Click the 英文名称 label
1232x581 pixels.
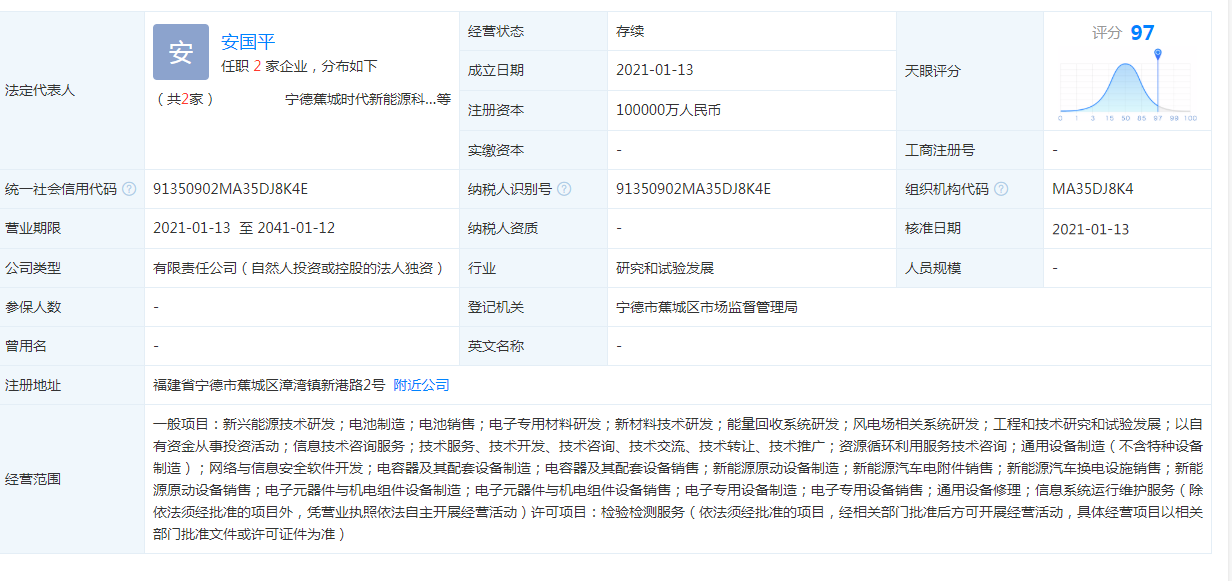496,346
